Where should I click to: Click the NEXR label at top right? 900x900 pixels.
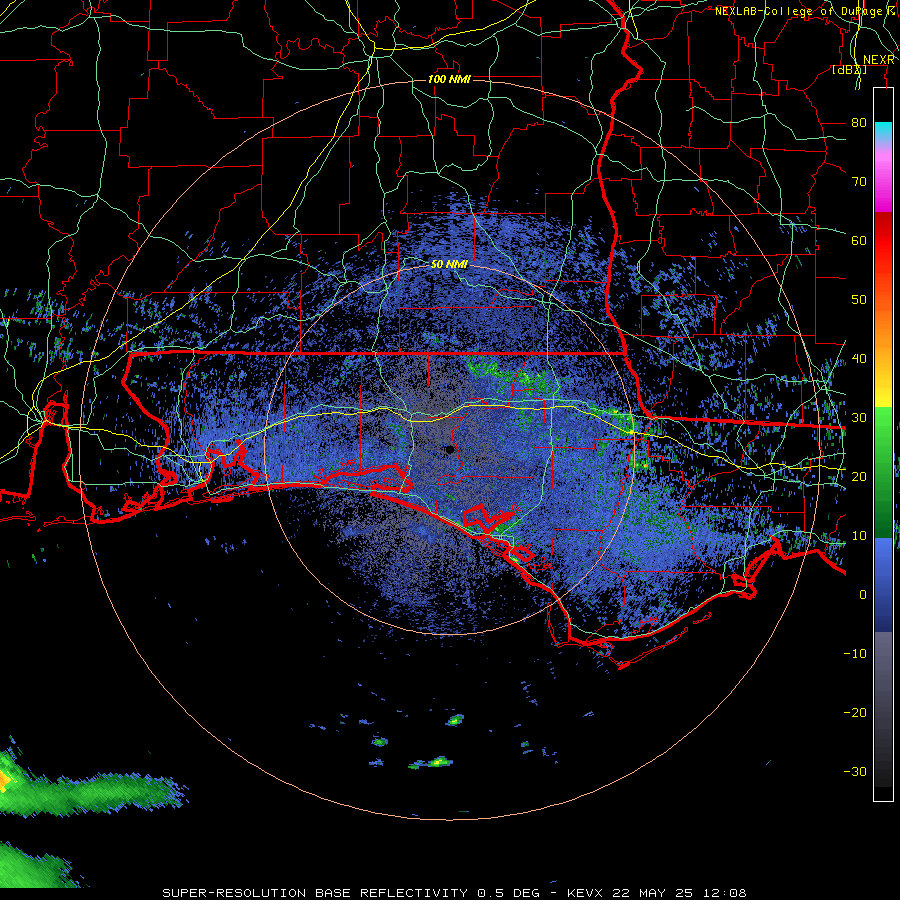[x=879, y=60]
